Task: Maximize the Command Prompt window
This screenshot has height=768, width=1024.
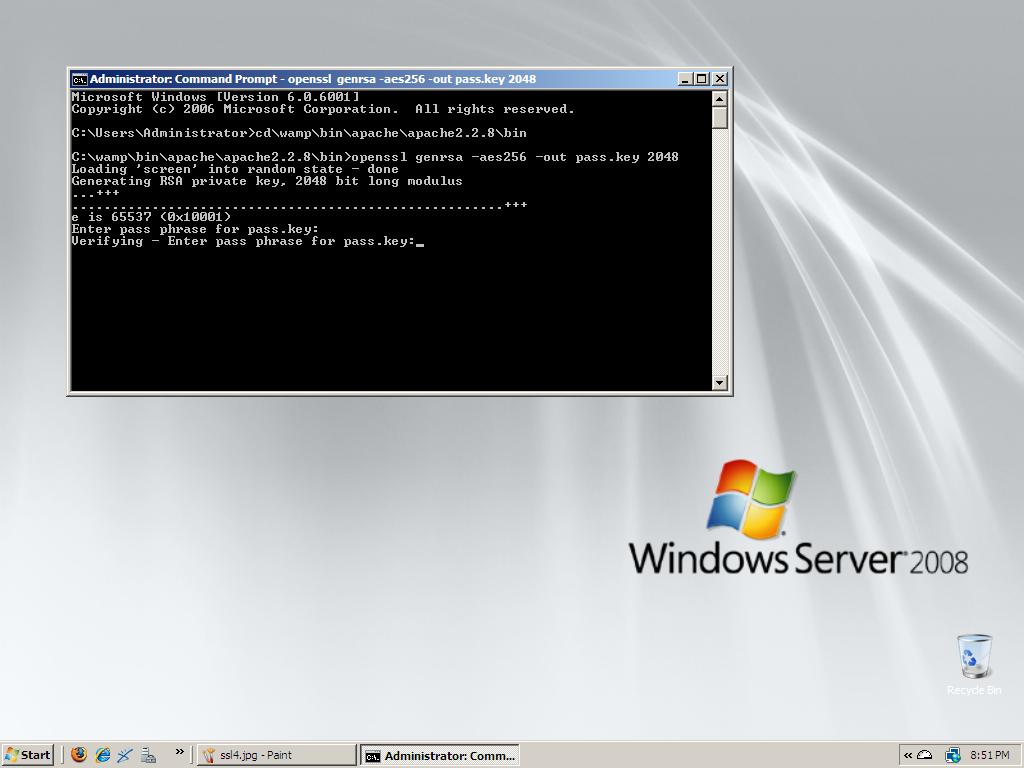Action: coord(702,79)
